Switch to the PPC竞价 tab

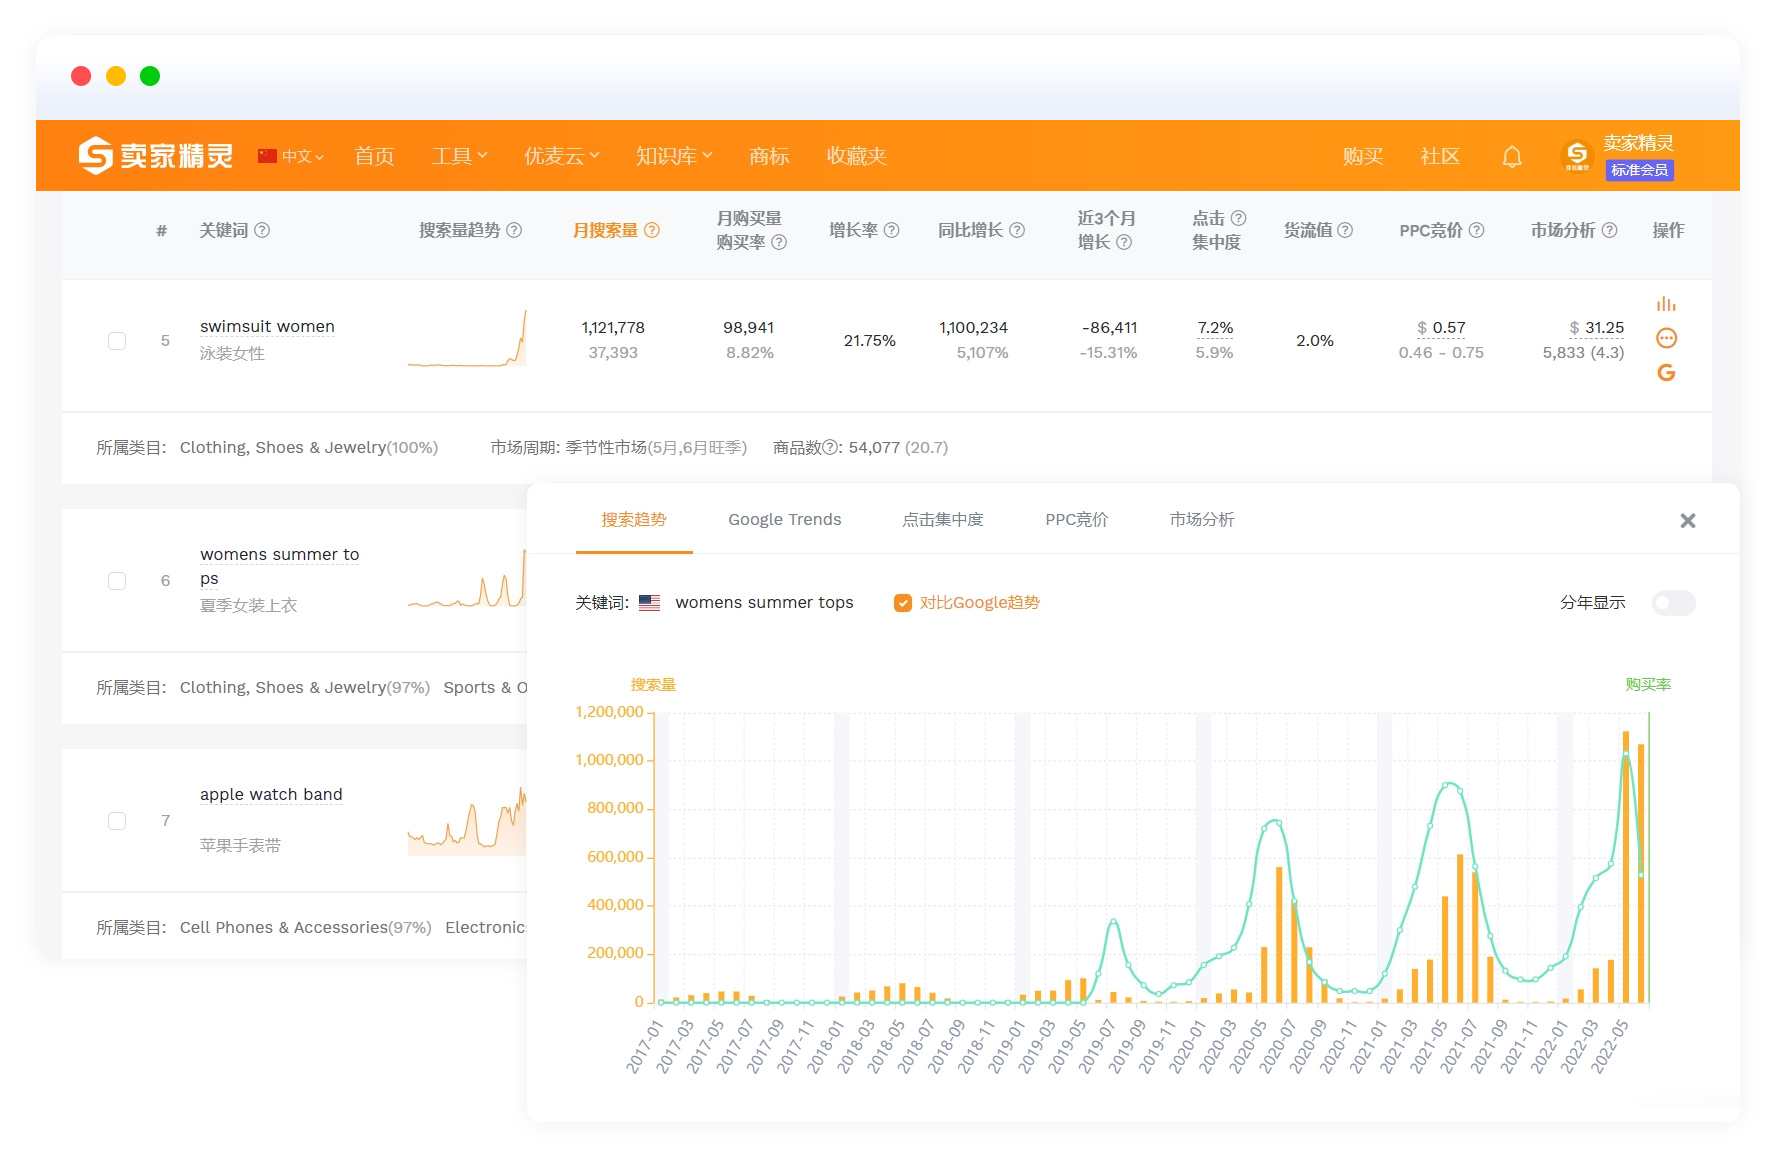click(x=1077, y=520)
